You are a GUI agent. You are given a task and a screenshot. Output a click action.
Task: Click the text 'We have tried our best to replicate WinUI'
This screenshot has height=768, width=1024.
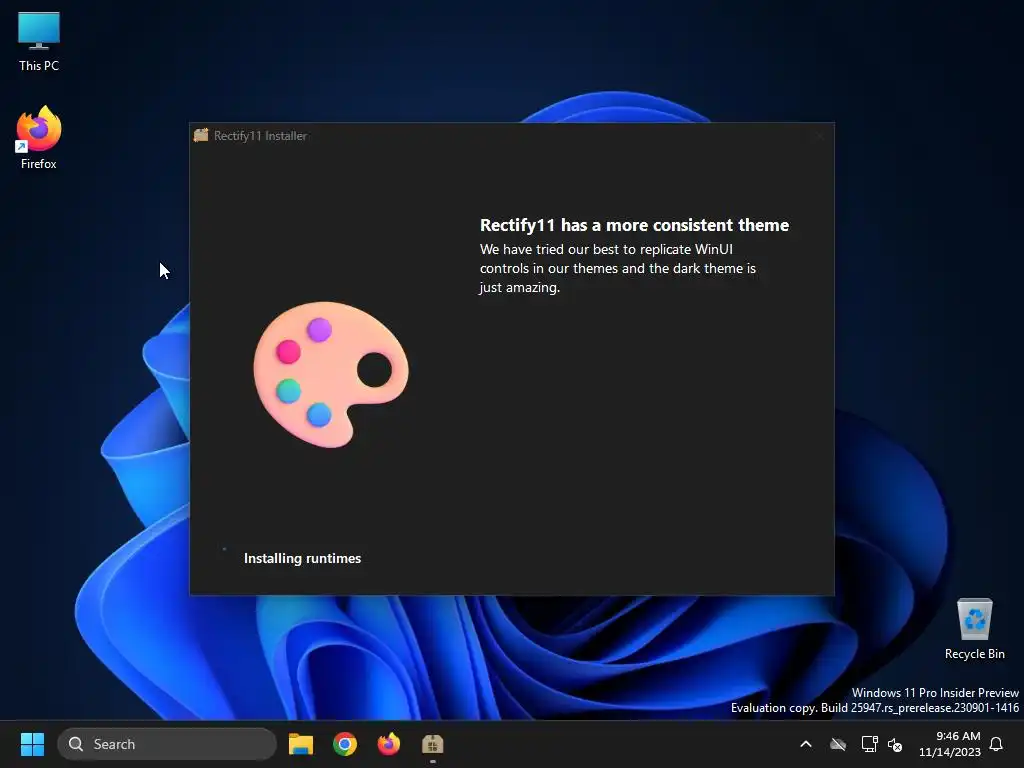click(606, 249)
